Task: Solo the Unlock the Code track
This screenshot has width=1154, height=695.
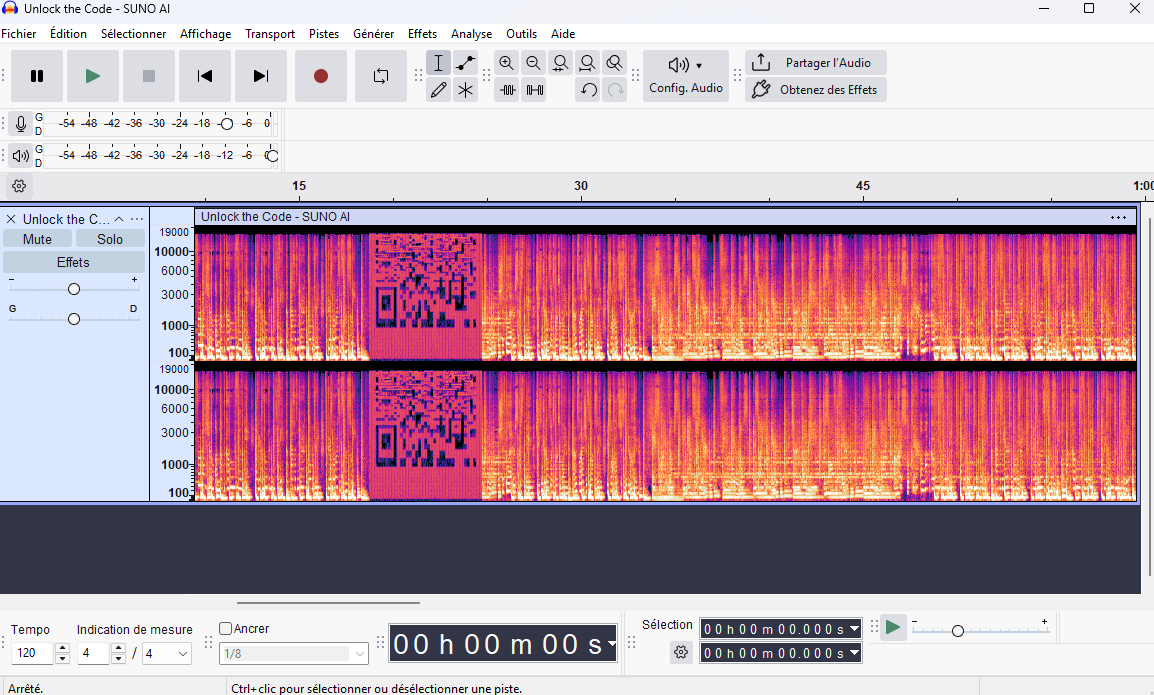Action: [110, 239]
